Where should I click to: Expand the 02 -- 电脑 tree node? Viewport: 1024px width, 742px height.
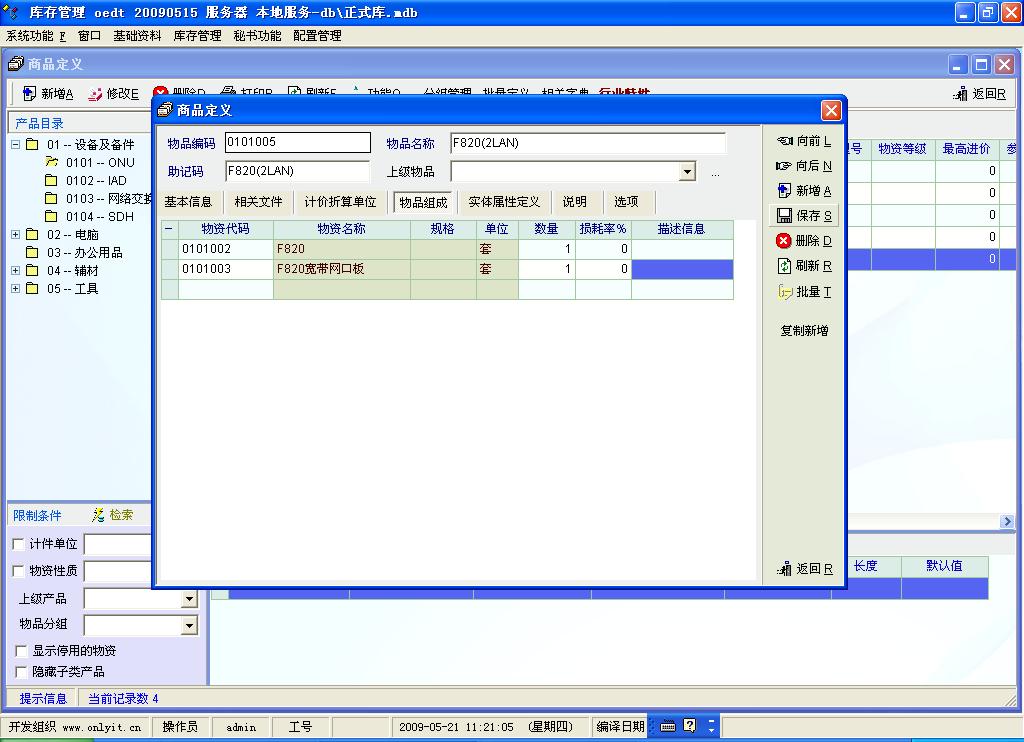click(16, 235)
